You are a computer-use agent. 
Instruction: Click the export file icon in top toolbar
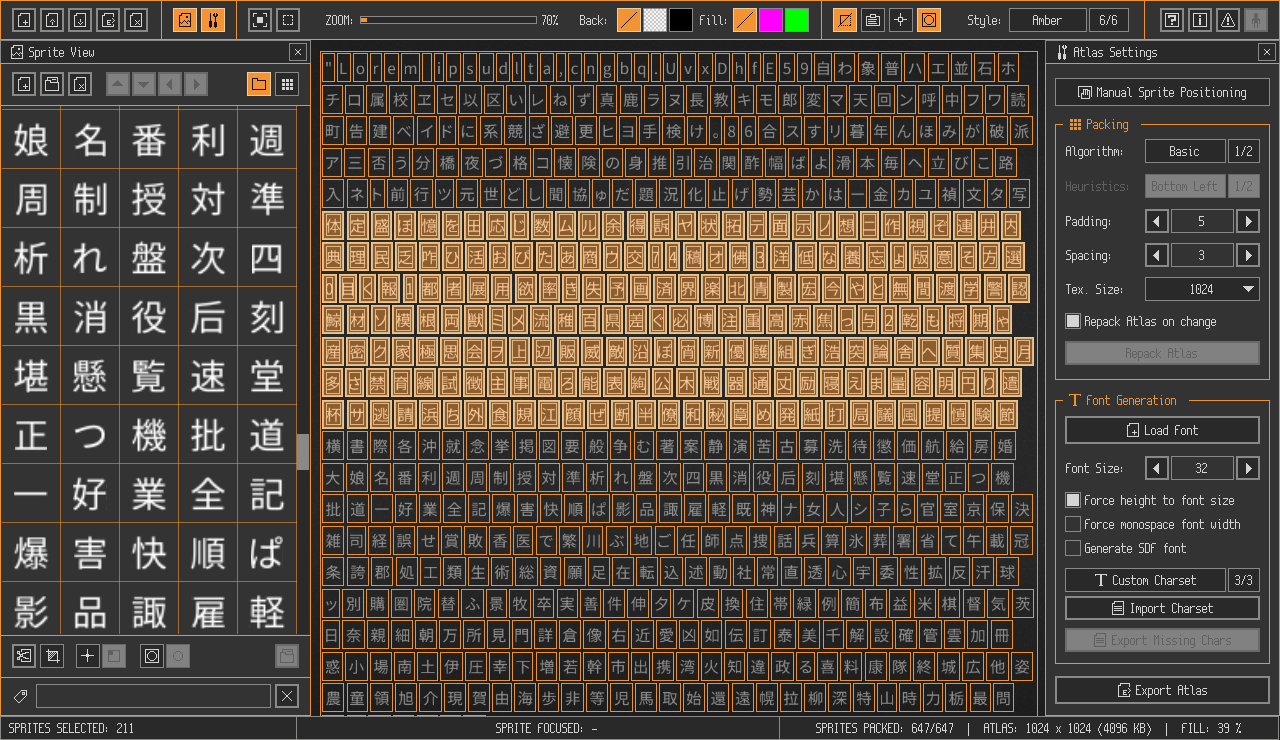coord(109,20)
